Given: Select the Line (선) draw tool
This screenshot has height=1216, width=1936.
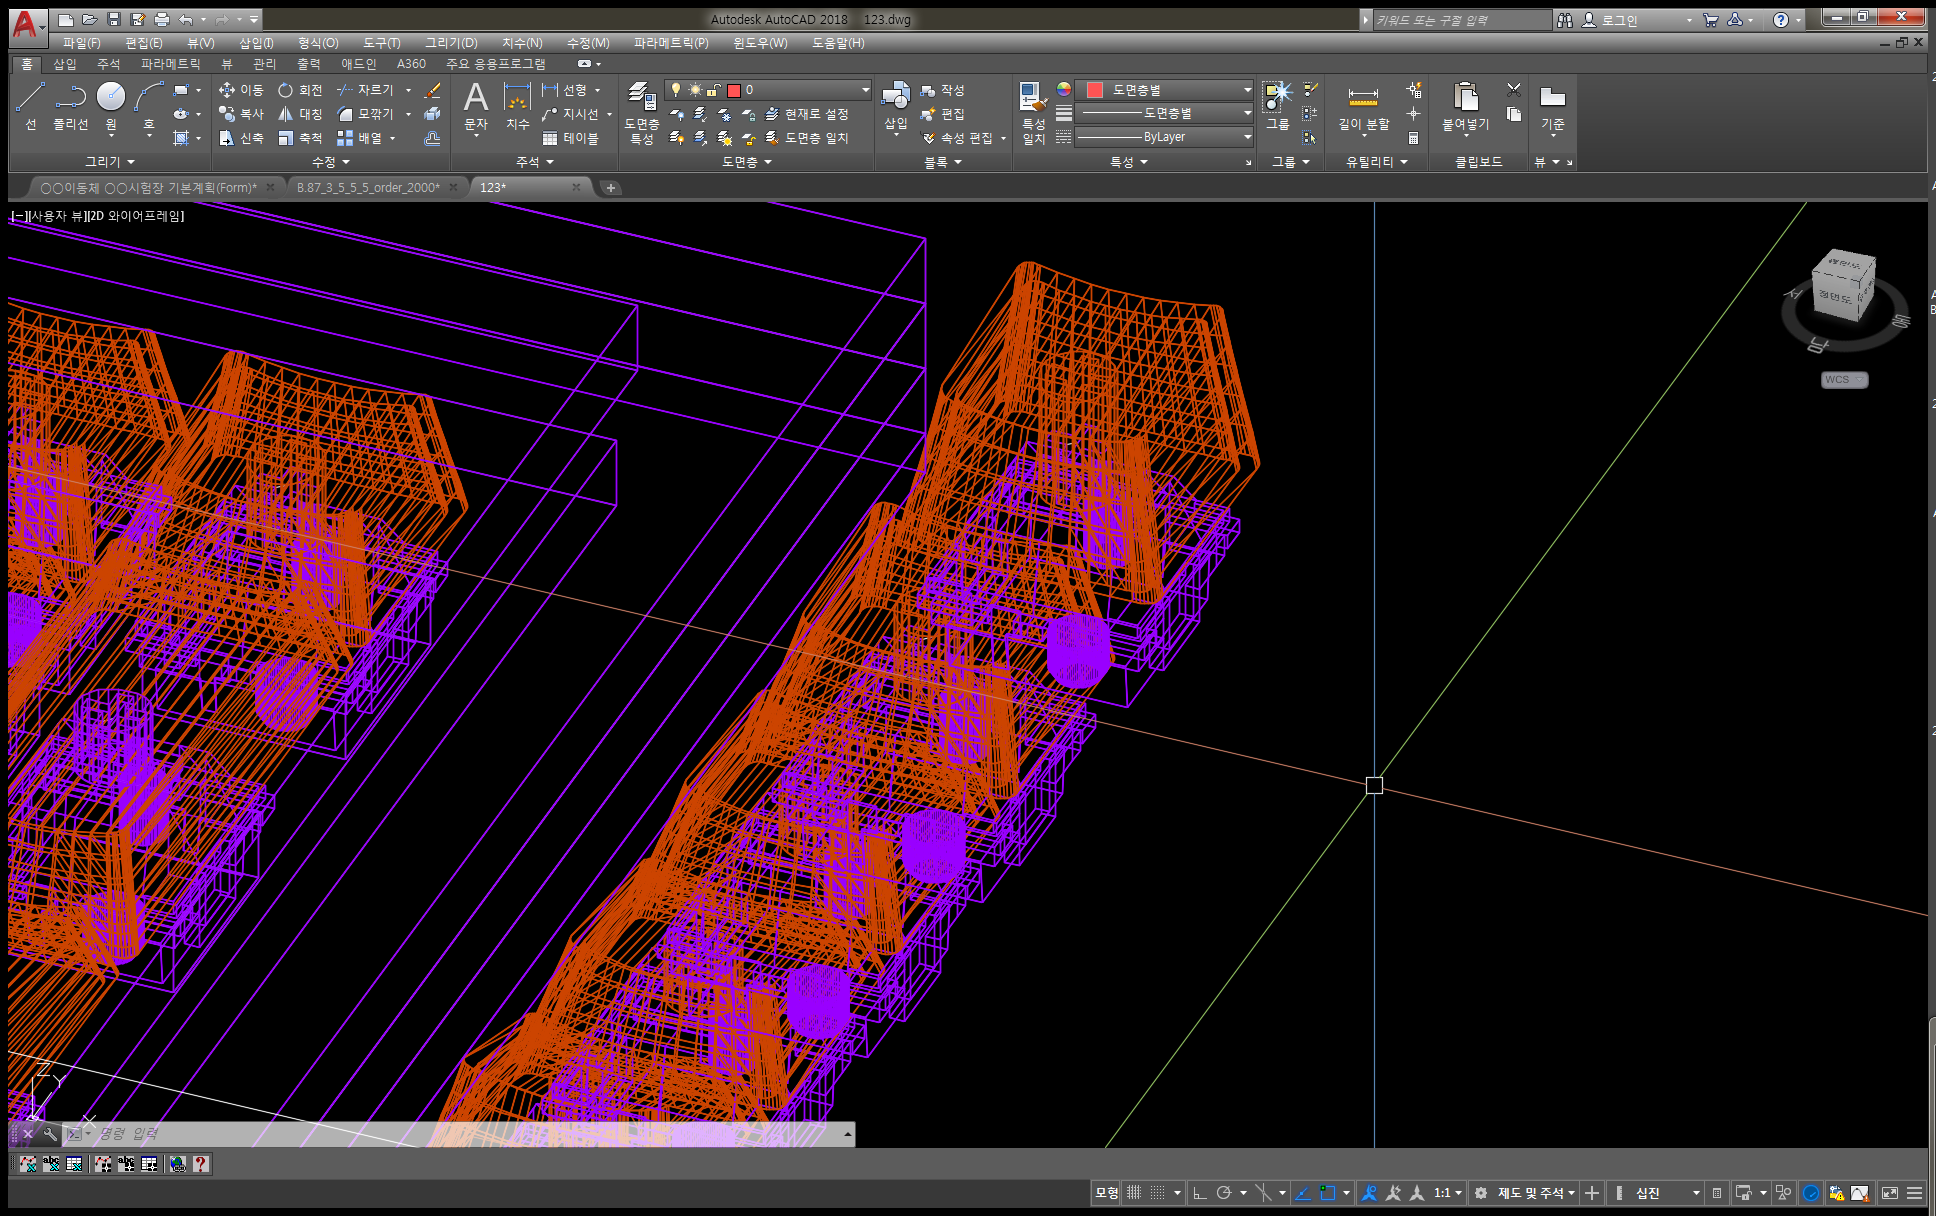Looking at the screenshot, I should click(x=30, y=106).
